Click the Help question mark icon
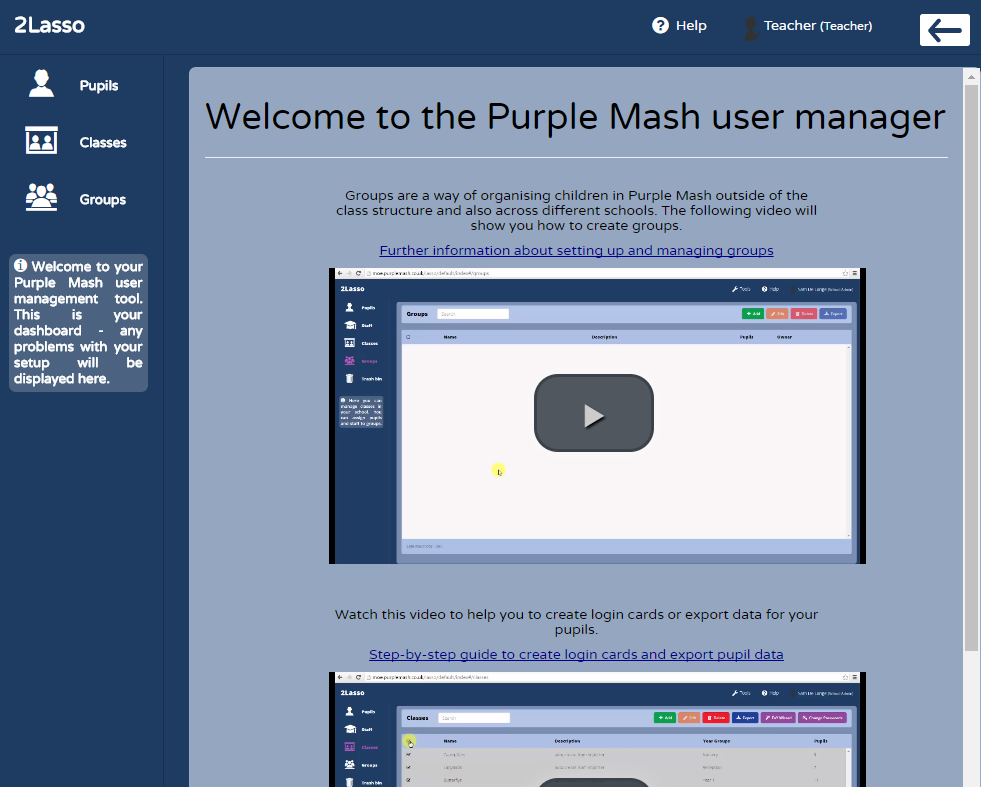 [x=660, y=26]
